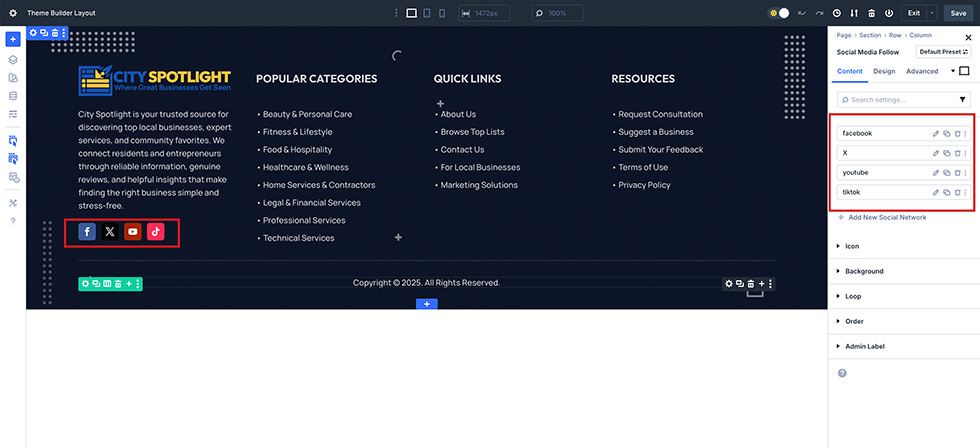Open the Advanced tab
The height and width of the screenshot is (448, 980).
pyautogui.click(x=922, y=71)
